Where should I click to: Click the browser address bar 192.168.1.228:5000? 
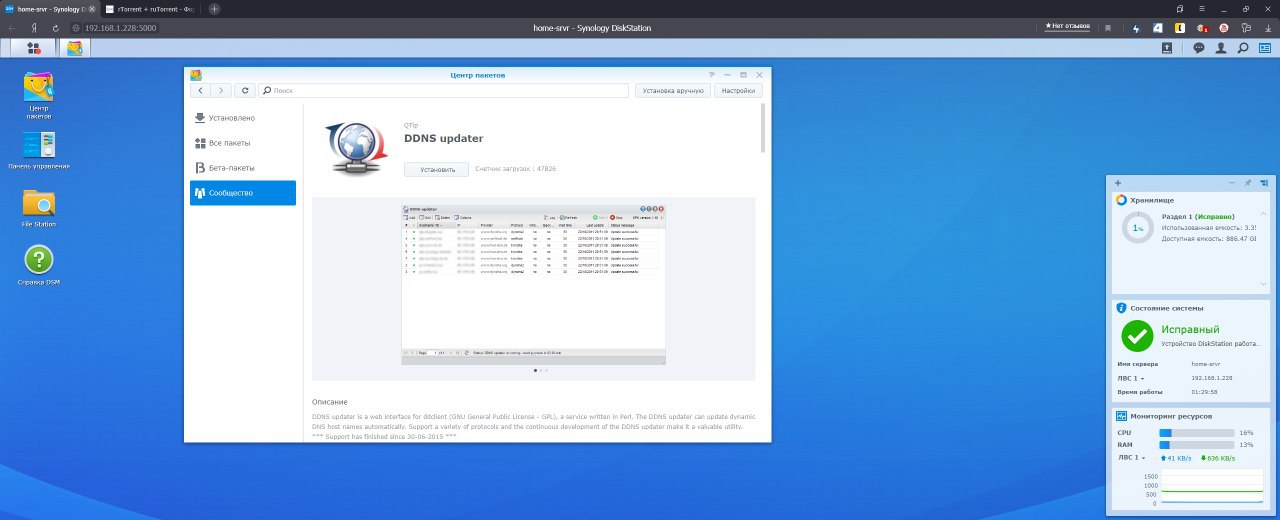[120, 28]
